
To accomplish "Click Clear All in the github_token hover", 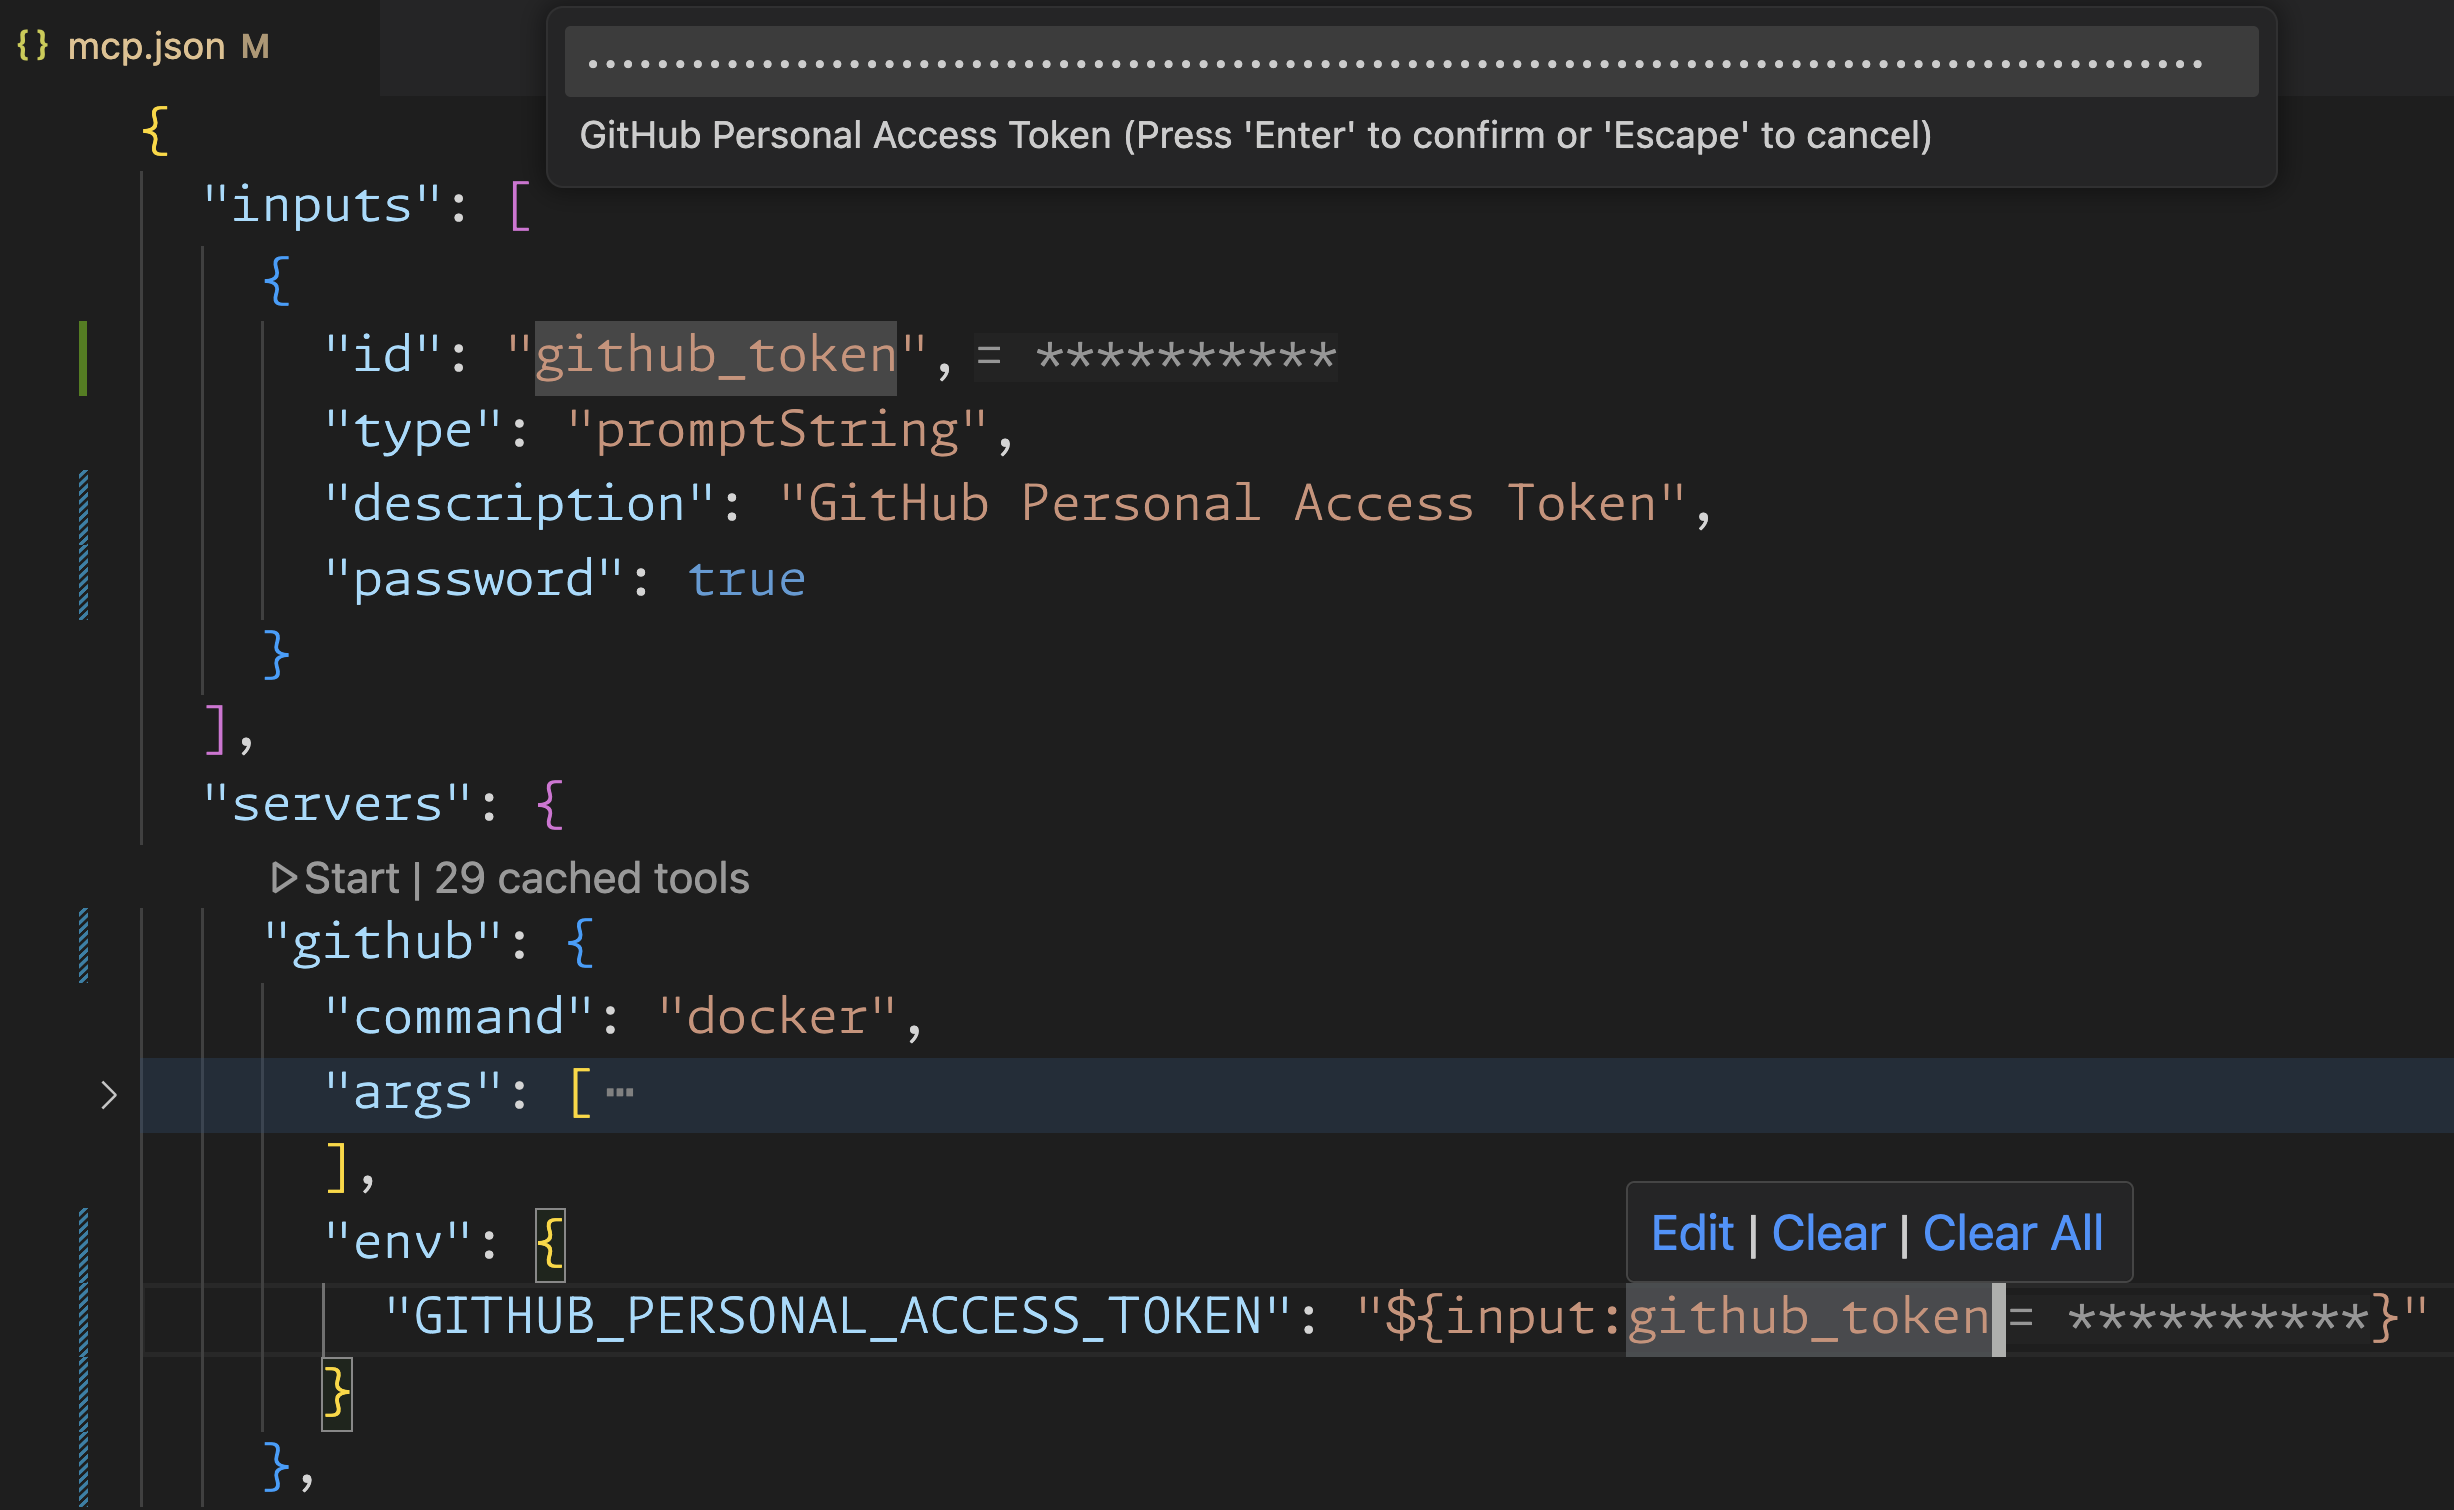I will (x=2012, y=1232).
